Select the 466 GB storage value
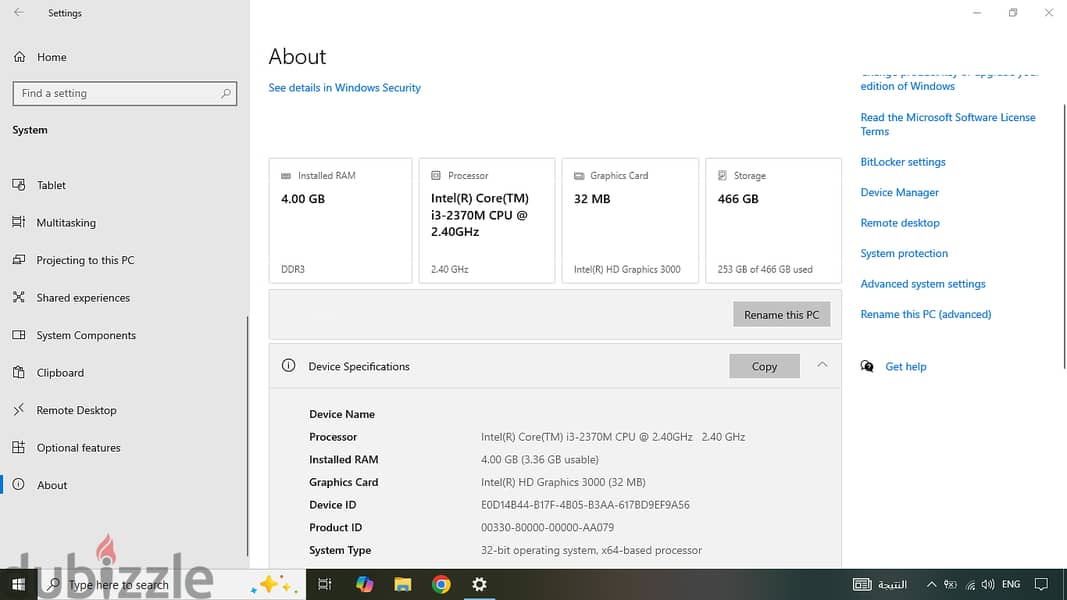 pyautogui.click(x=738, y=199)
